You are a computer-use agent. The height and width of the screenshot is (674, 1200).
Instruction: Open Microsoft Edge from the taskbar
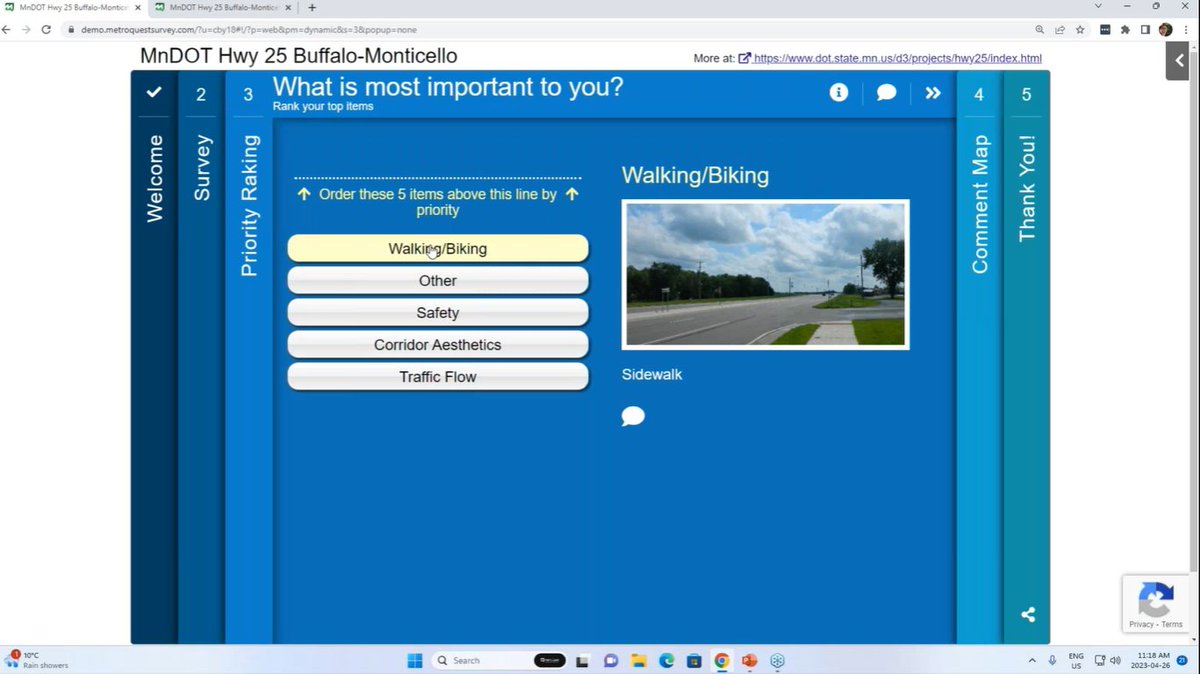pyautogui.click(x=666, y=660)
